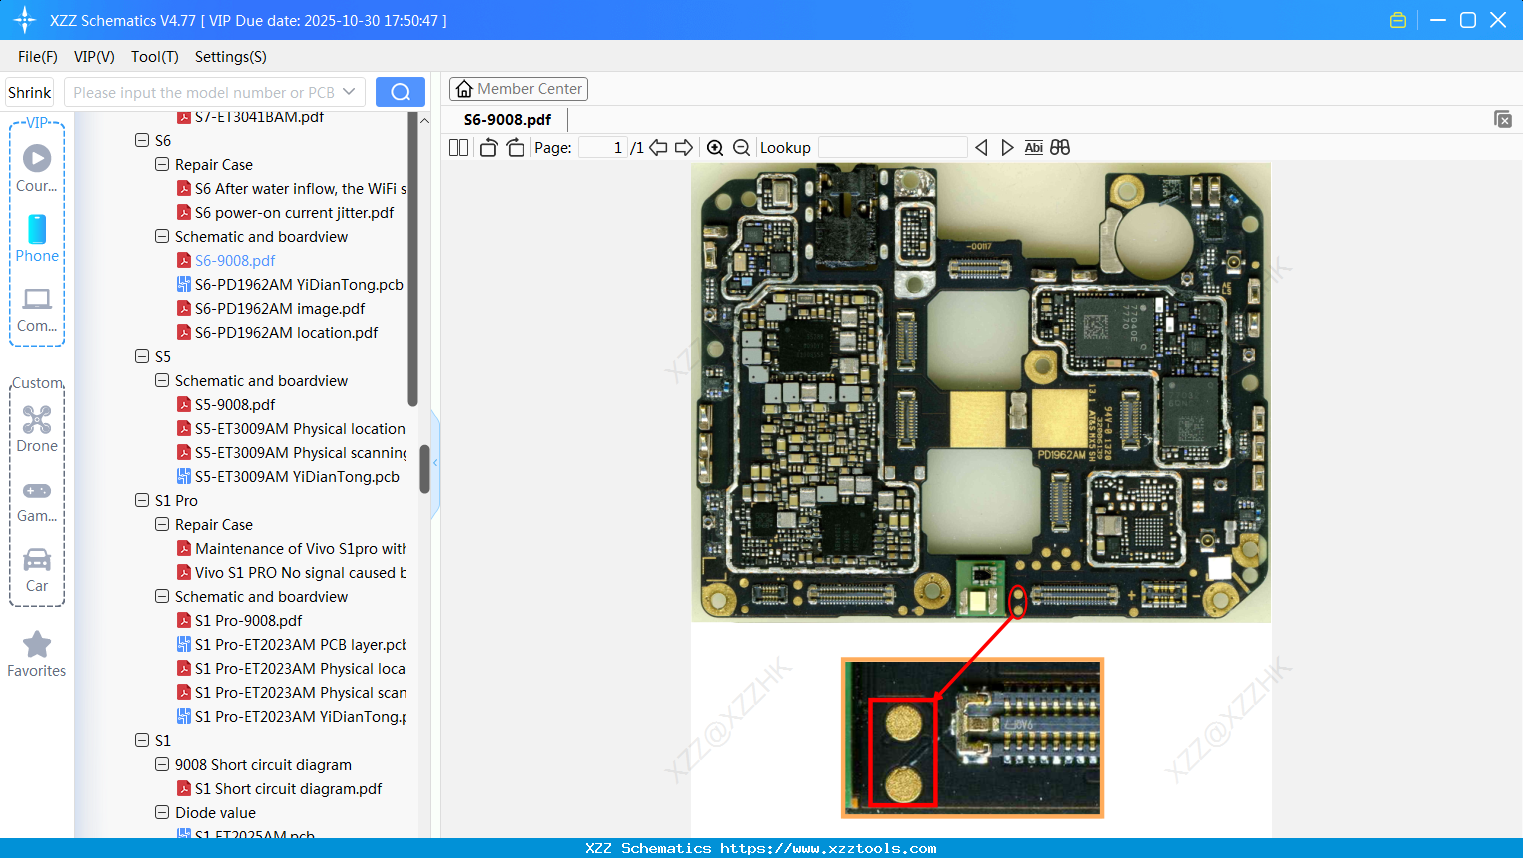
Task: Rotate page counterclockwise icon
Action: click(489, 148)
